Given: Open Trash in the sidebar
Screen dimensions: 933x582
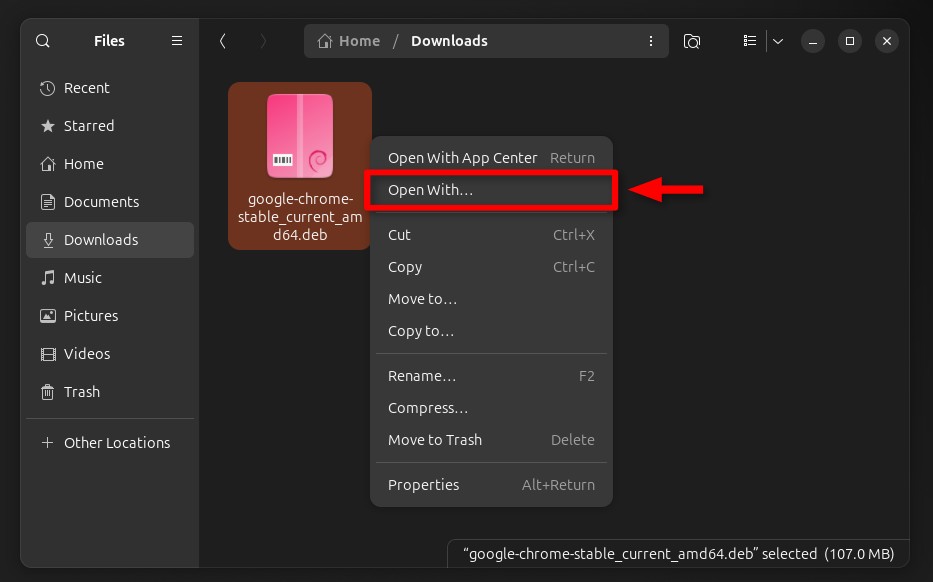Looking at the screenshot, I should coord(110,392).
